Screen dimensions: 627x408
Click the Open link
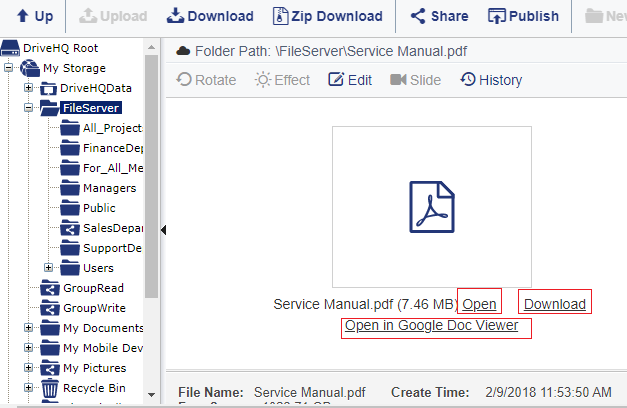(x=479, y=304)
